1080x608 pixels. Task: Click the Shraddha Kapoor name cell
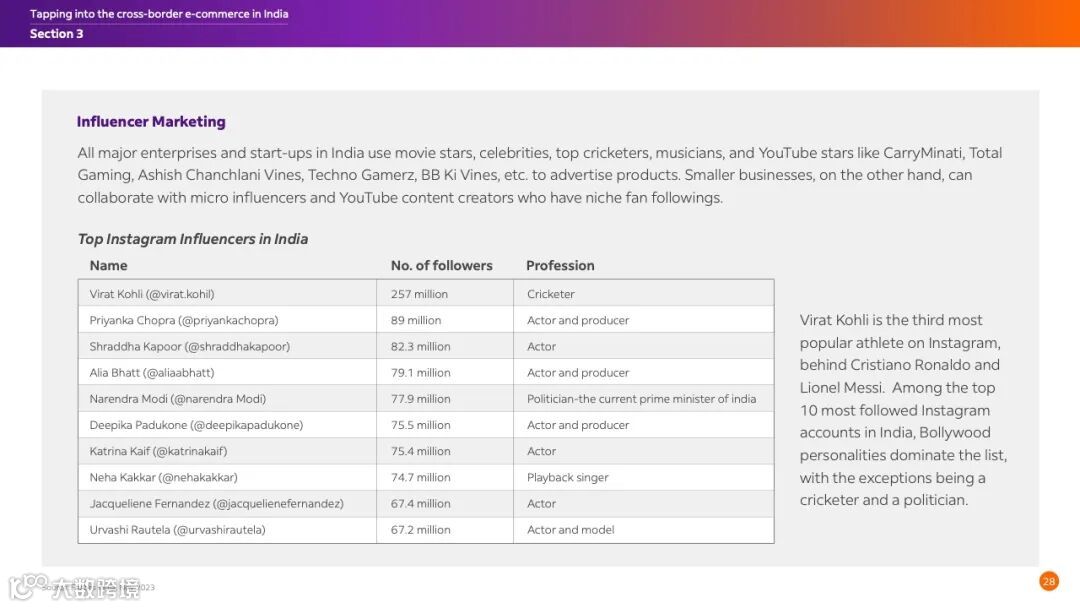point(189,346)
